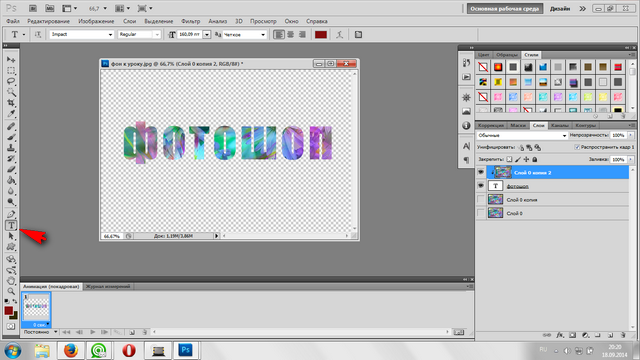Switch to the 'Каналы' tab

pos(559,125)
